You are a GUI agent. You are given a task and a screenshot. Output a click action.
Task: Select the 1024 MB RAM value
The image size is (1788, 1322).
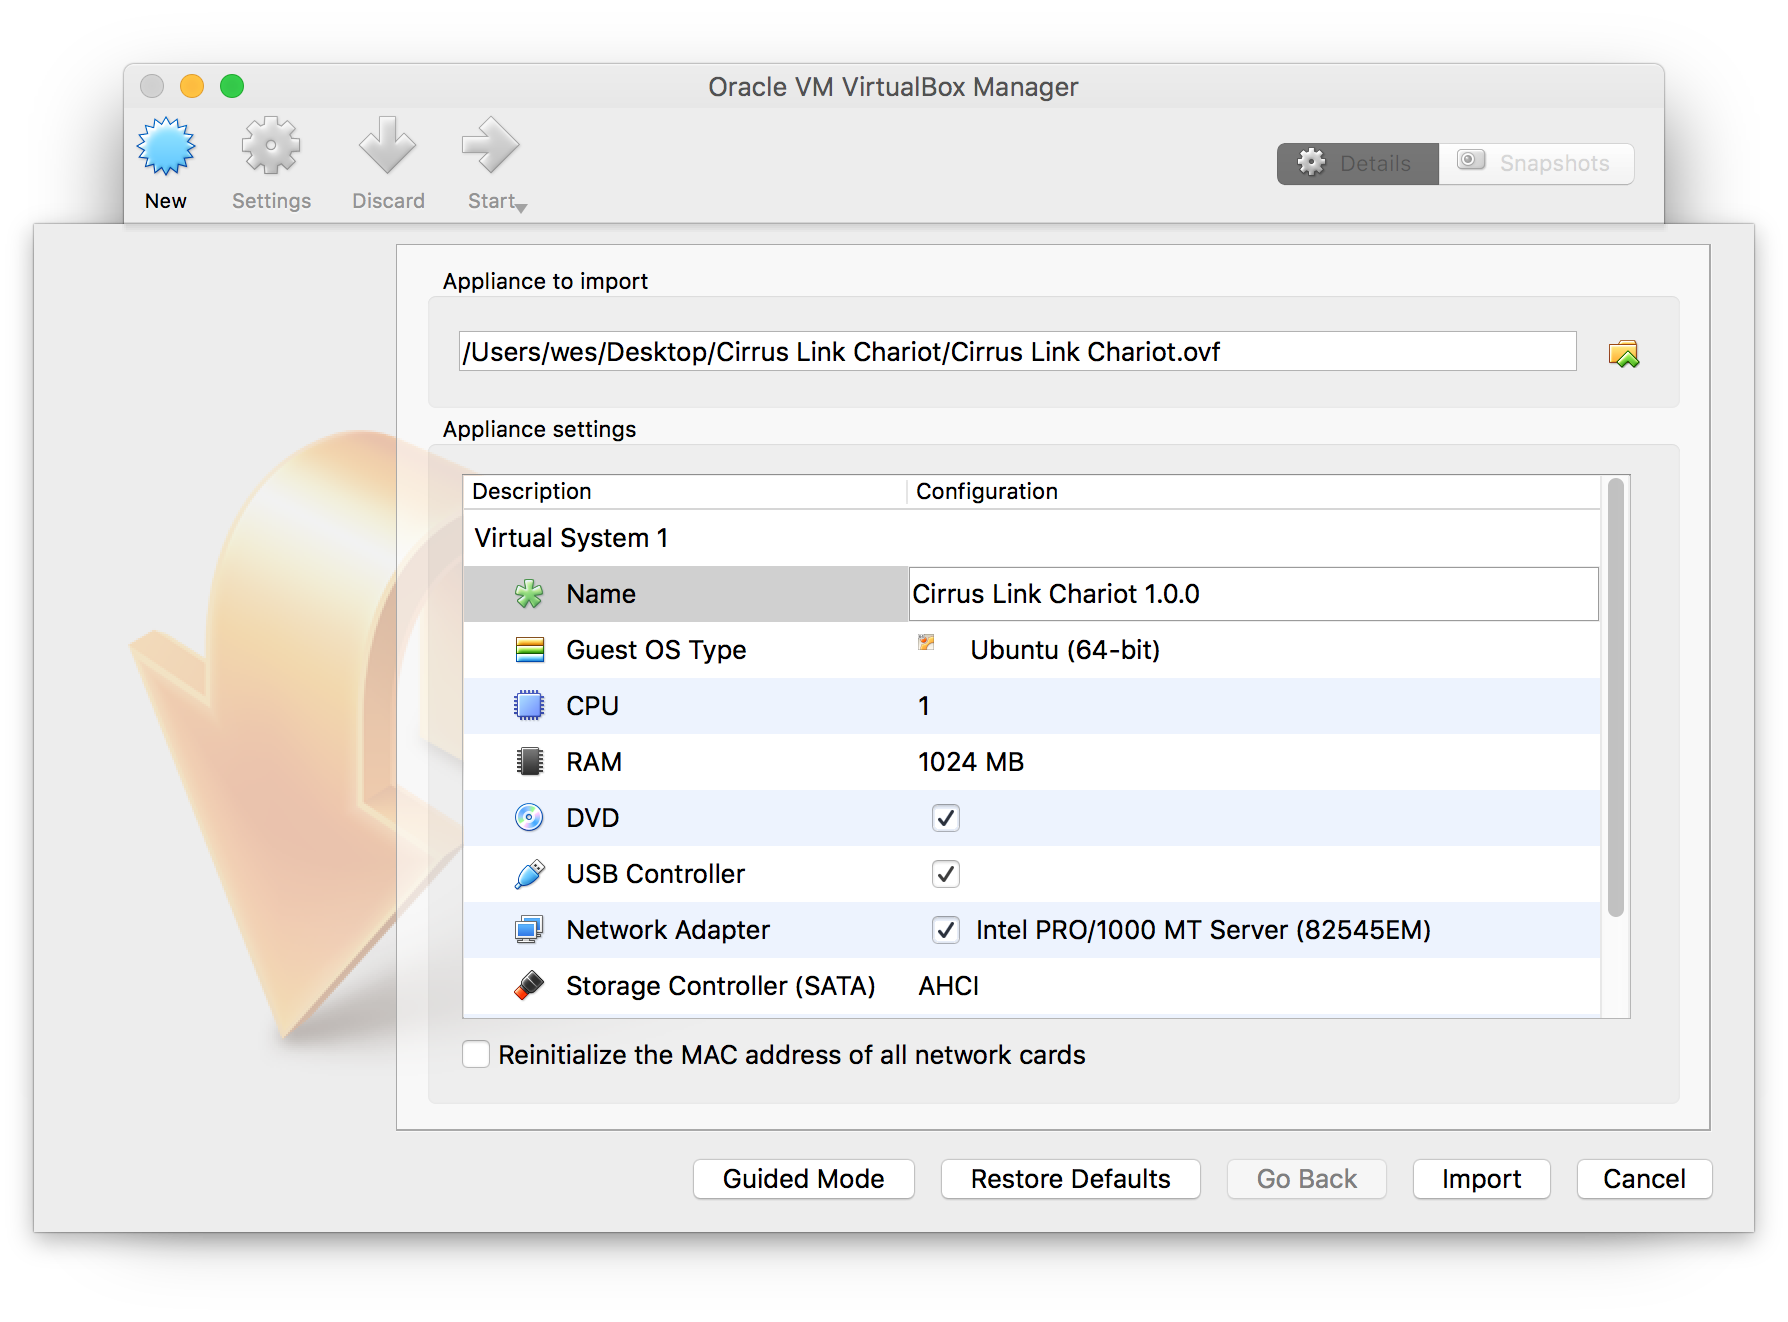pos(971,762)
